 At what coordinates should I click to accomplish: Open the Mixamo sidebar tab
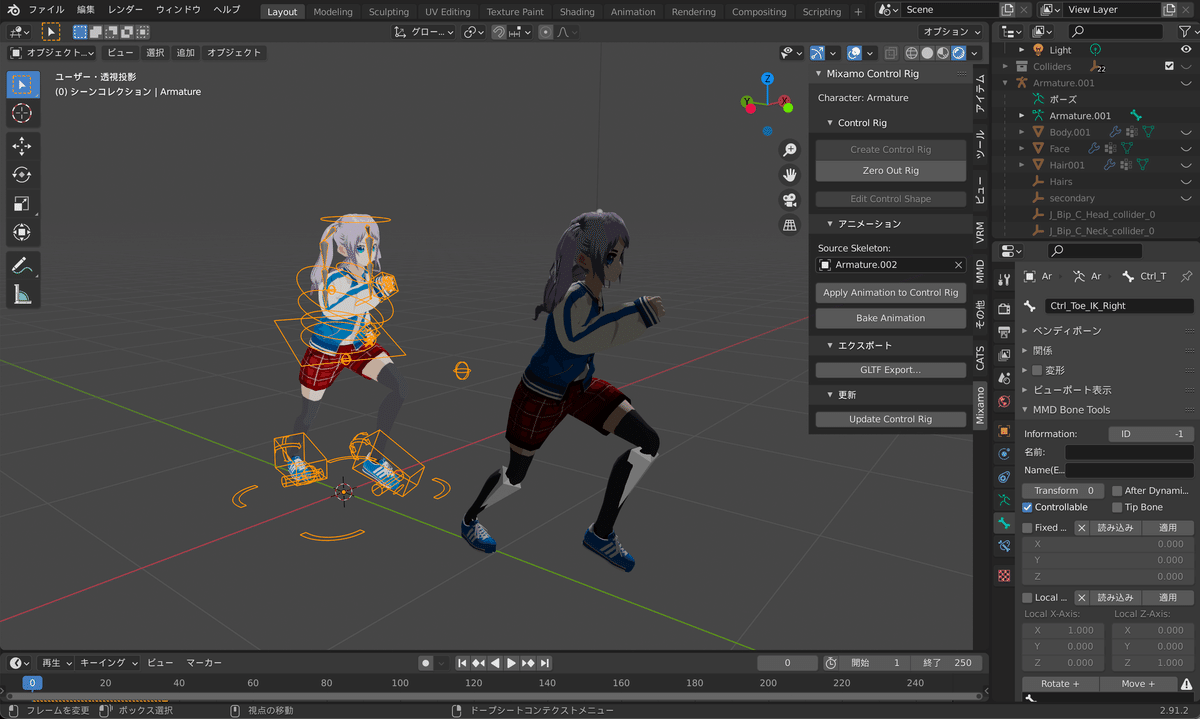tap(980, 407)
